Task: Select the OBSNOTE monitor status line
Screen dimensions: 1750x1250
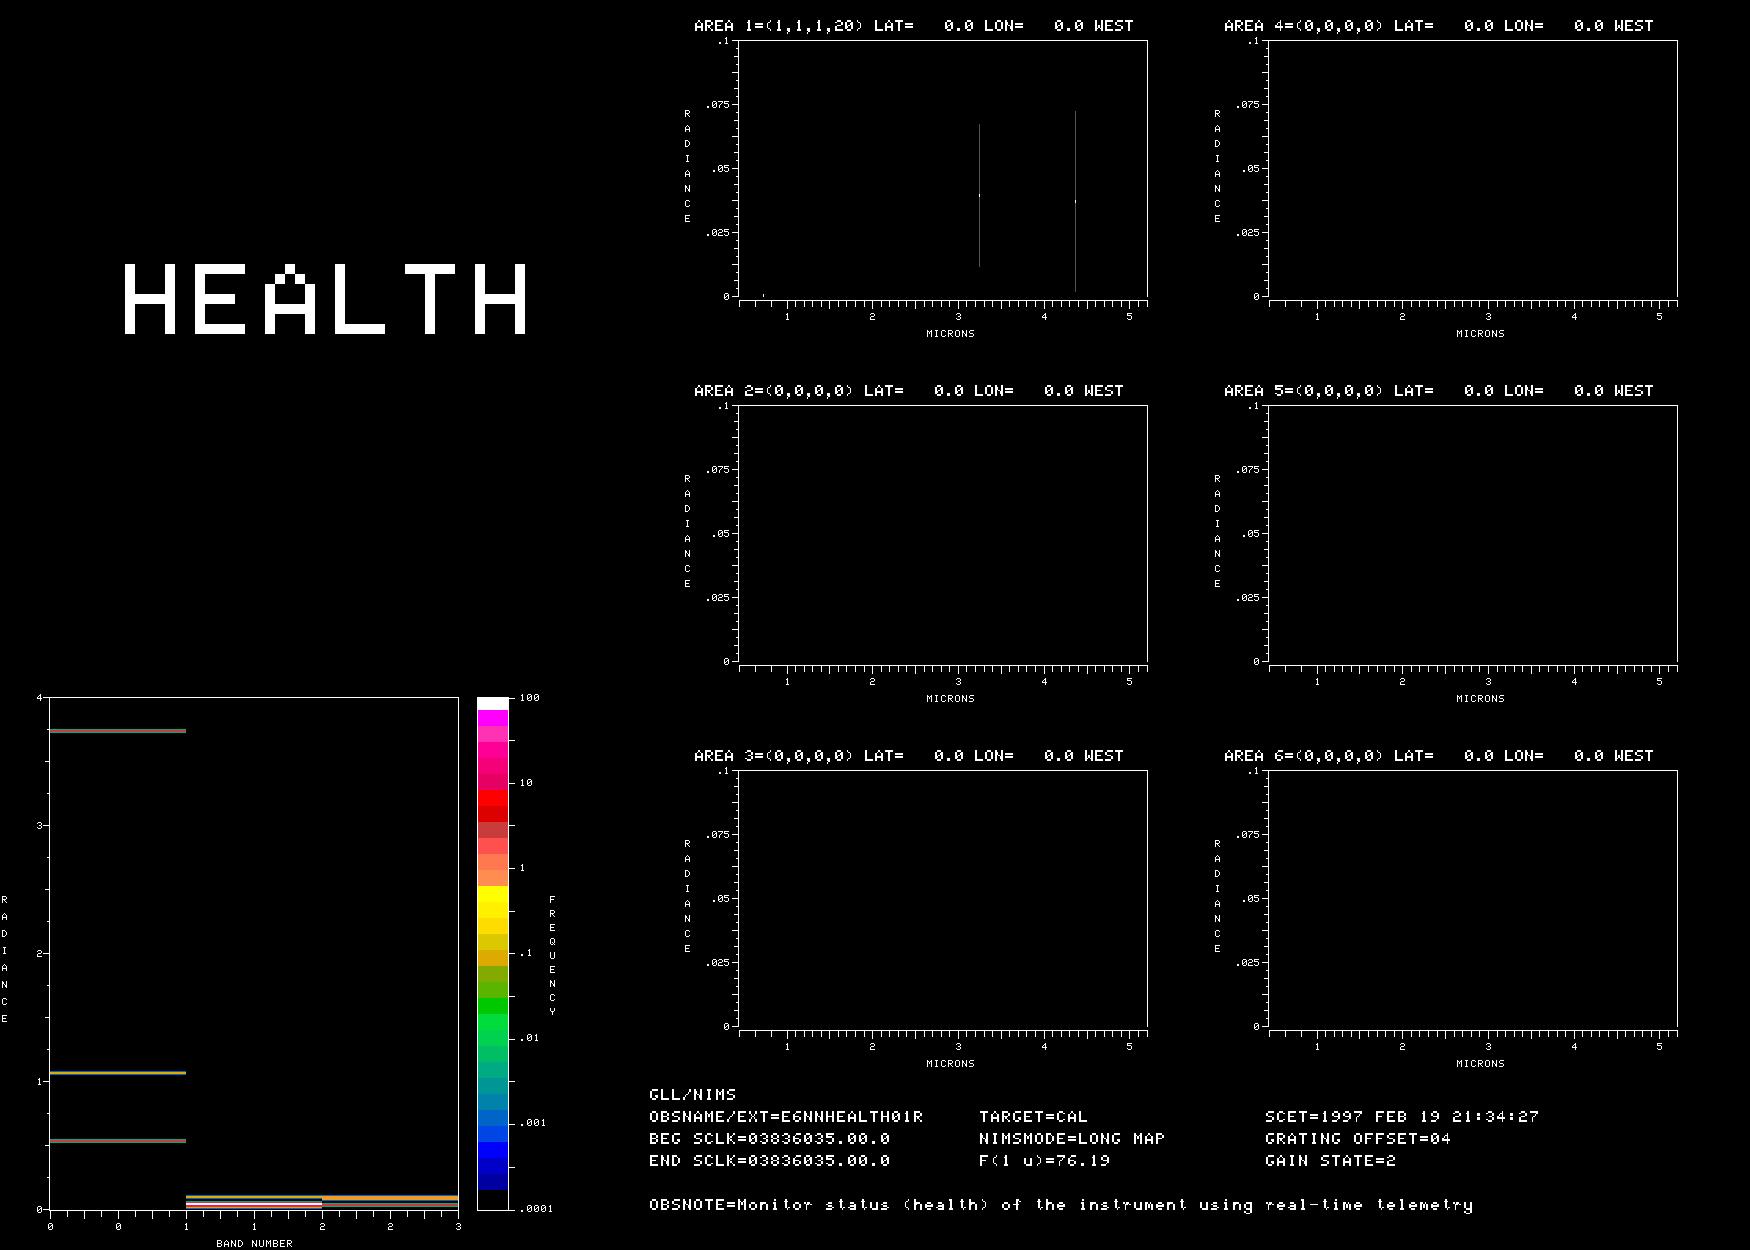Action: point(1061,1205)
